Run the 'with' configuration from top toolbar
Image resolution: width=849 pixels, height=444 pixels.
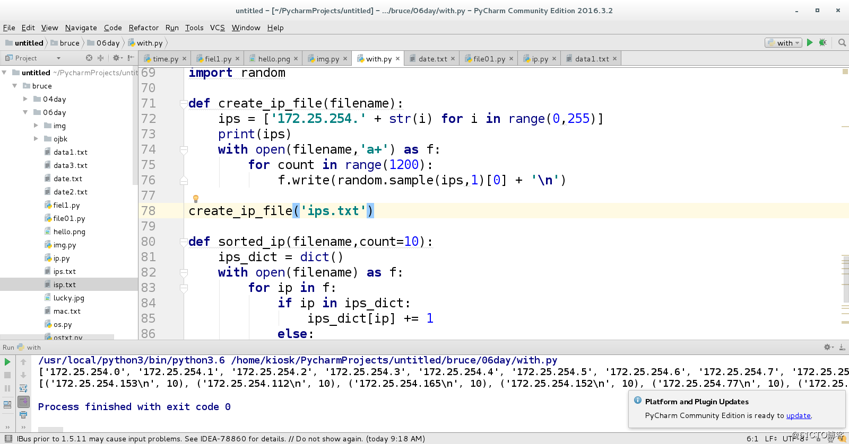[x=810, y=43]
